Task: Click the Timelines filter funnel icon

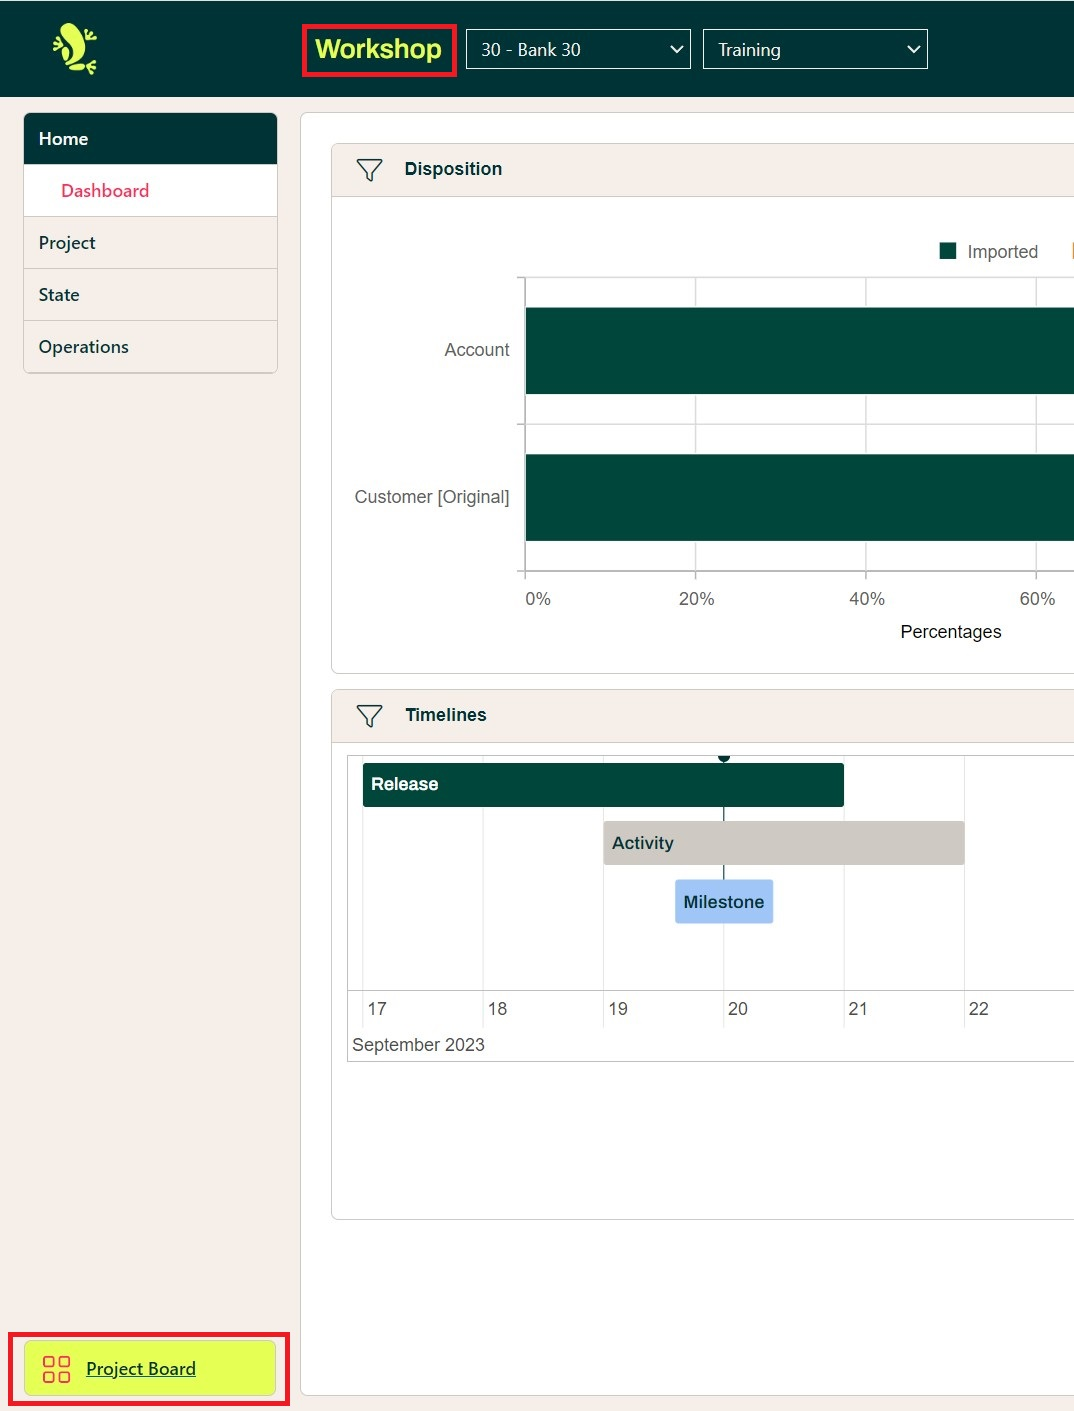Action: coord(369,716)
